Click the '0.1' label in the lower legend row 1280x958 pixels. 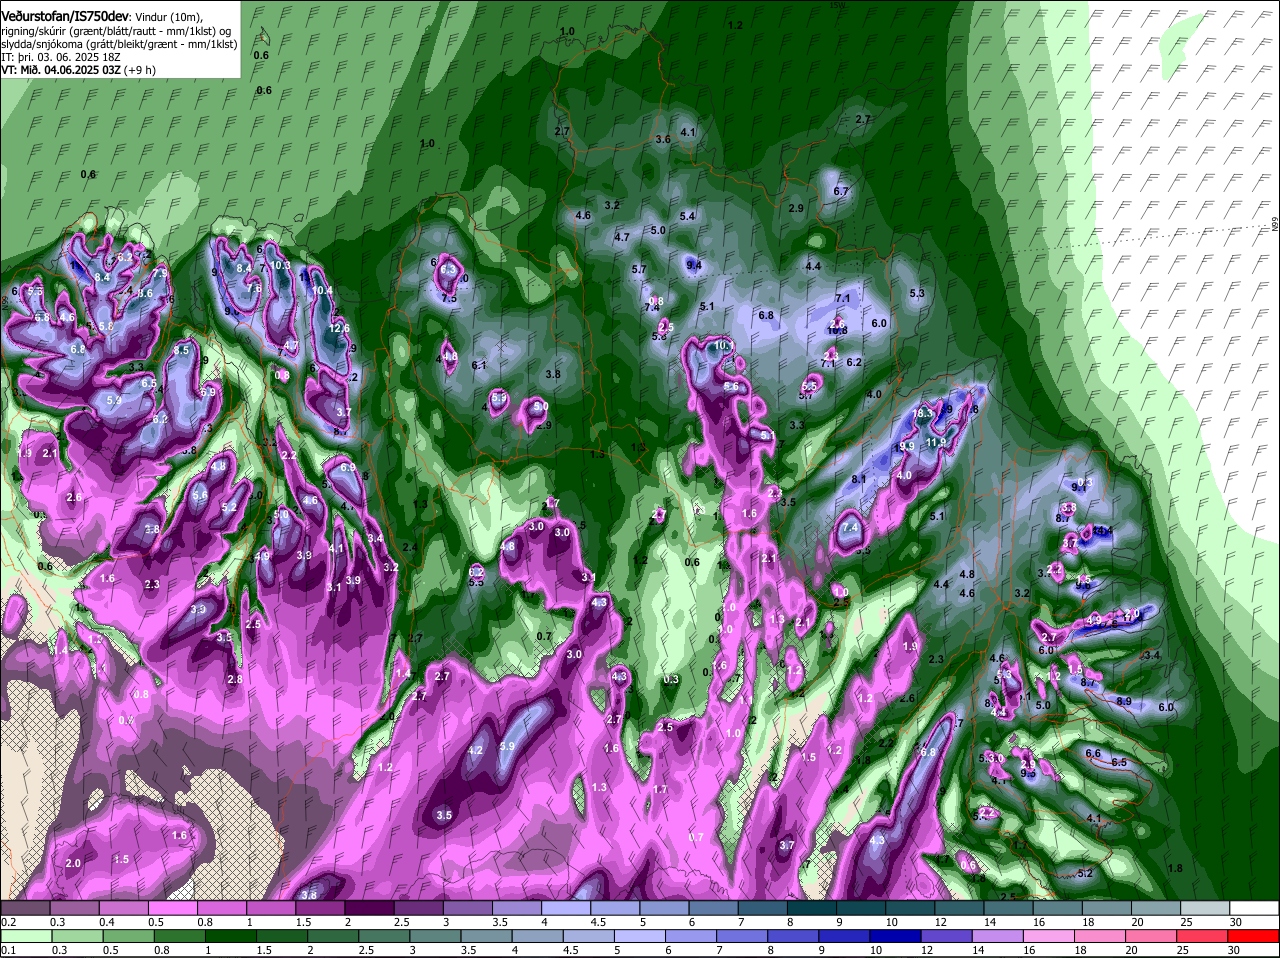(x=8, y=949)
